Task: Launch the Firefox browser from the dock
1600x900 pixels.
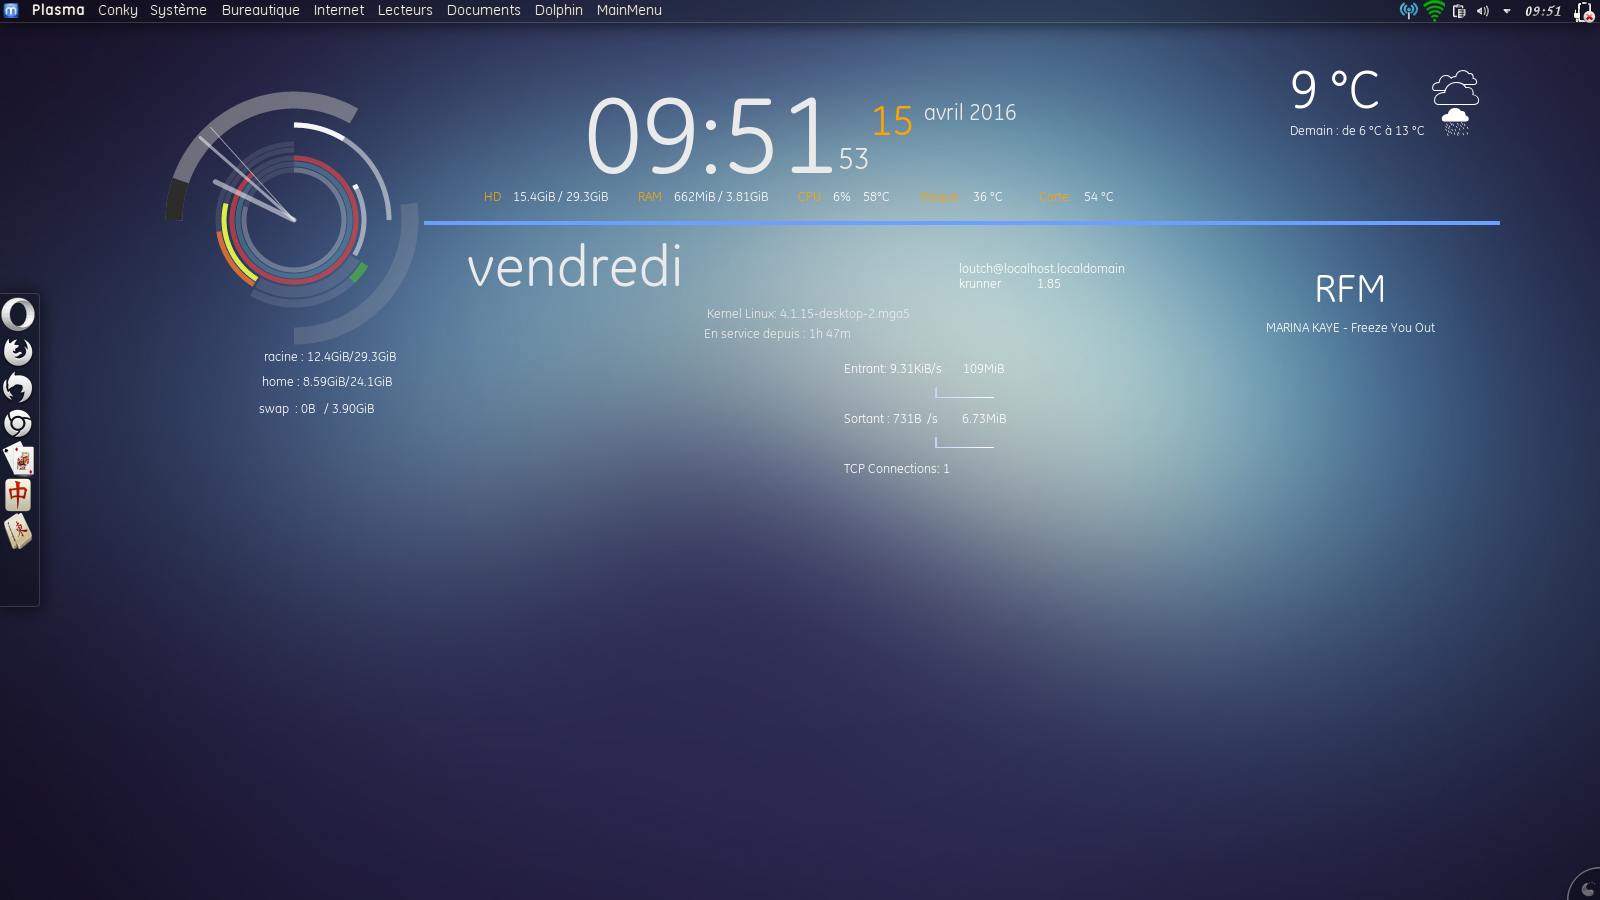Action: point(18,351)
